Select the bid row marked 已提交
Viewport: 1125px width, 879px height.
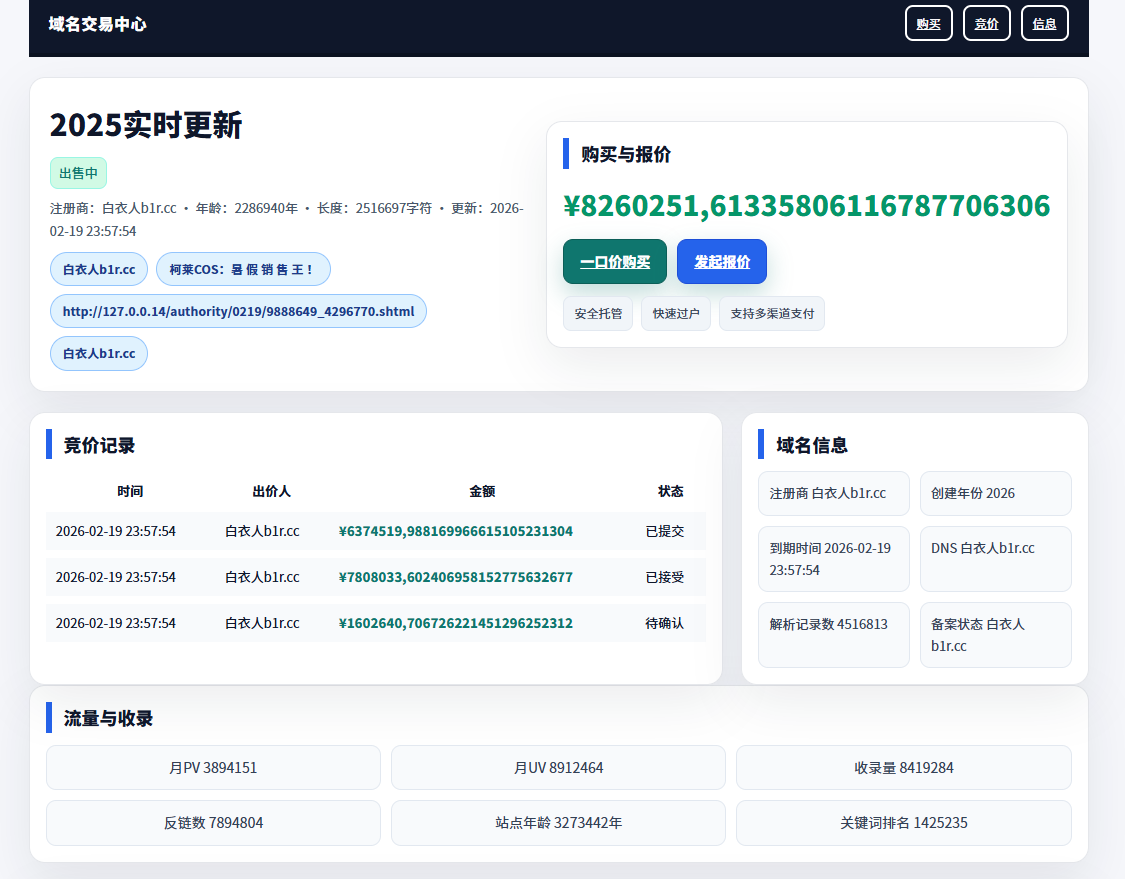pyautogui.click(x=375, y=531)
